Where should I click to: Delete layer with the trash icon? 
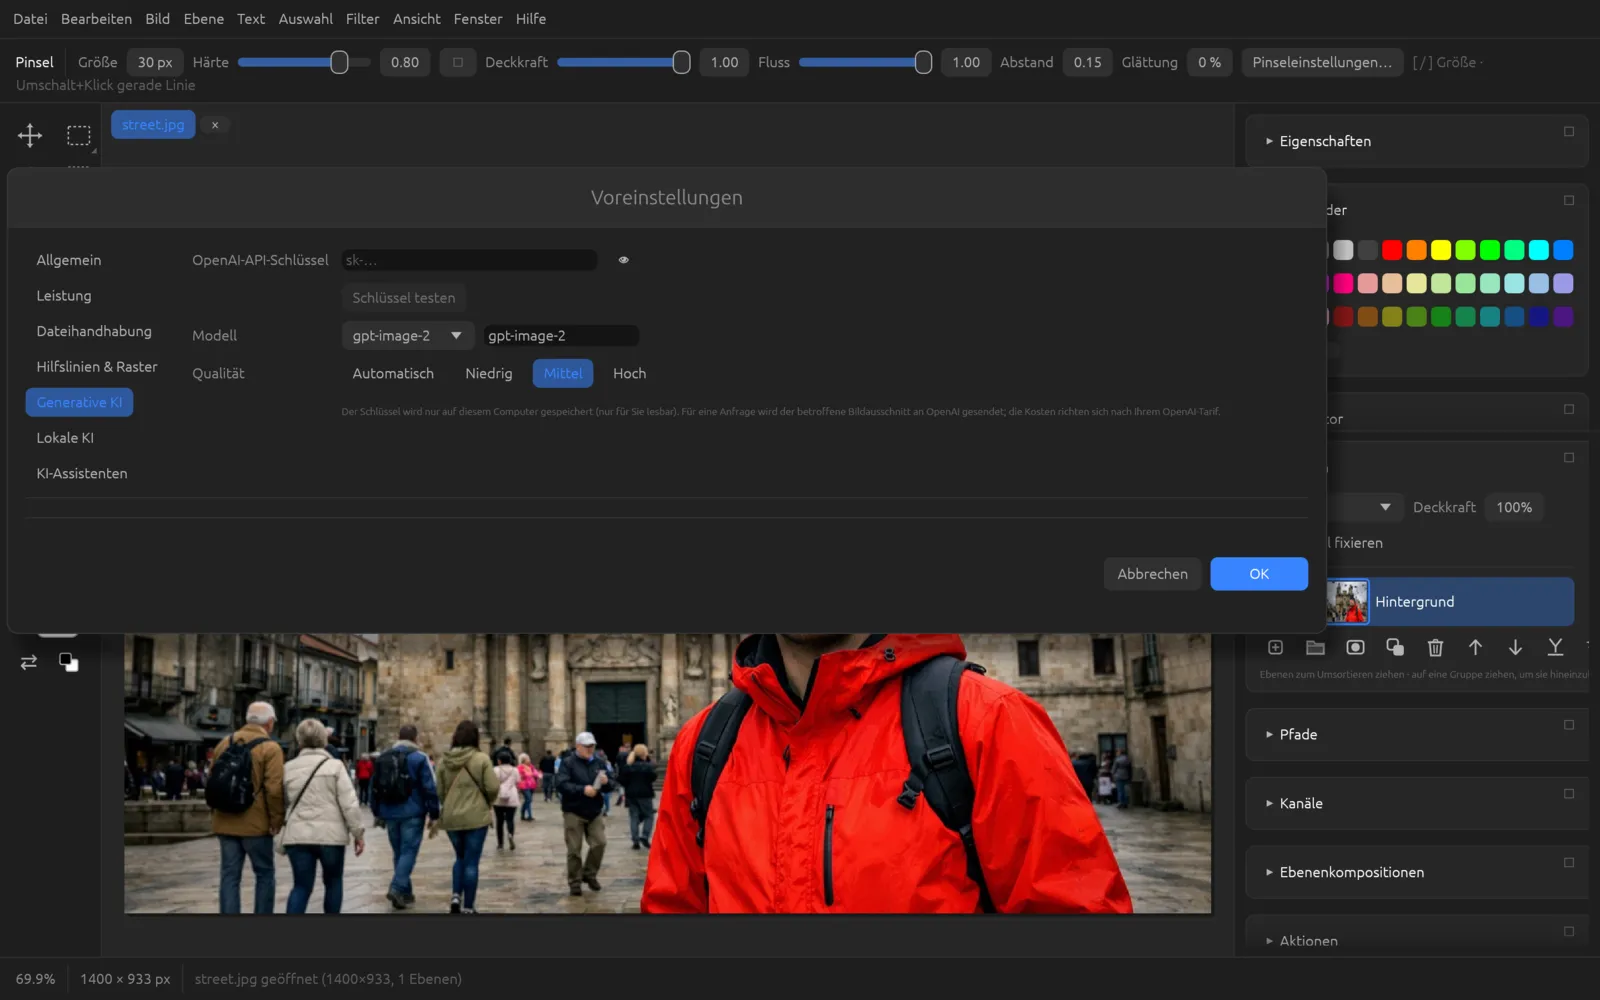click(x=1435, y=648)
